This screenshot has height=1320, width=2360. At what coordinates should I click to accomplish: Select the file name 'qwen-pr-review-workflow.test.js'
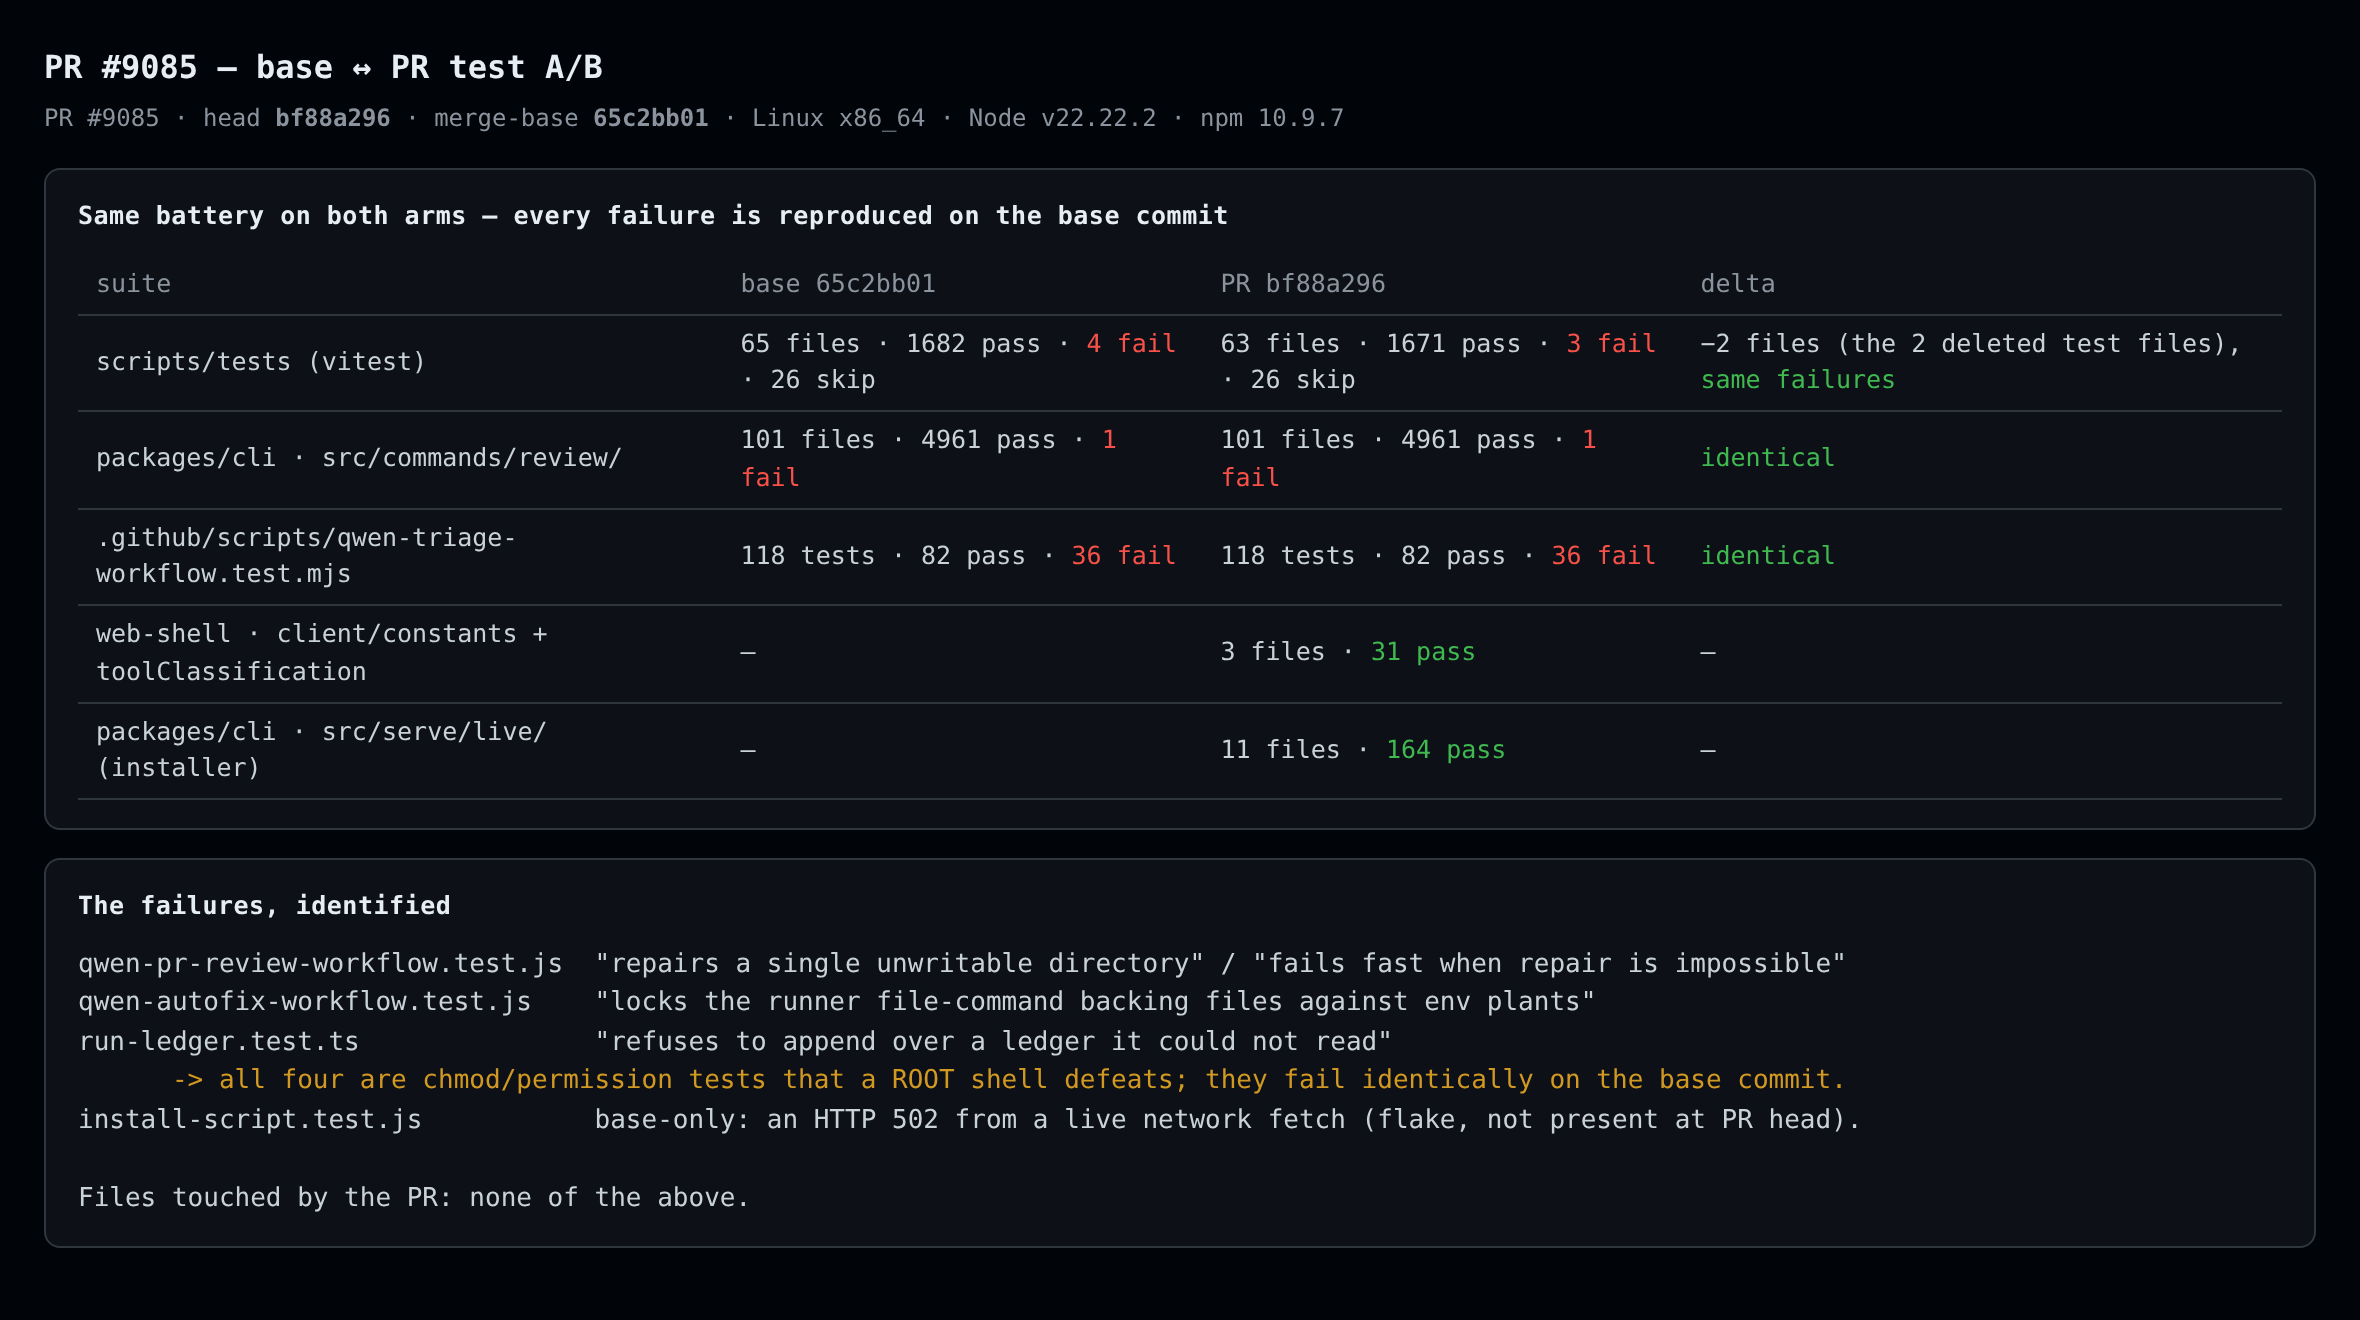coord(320,964)
